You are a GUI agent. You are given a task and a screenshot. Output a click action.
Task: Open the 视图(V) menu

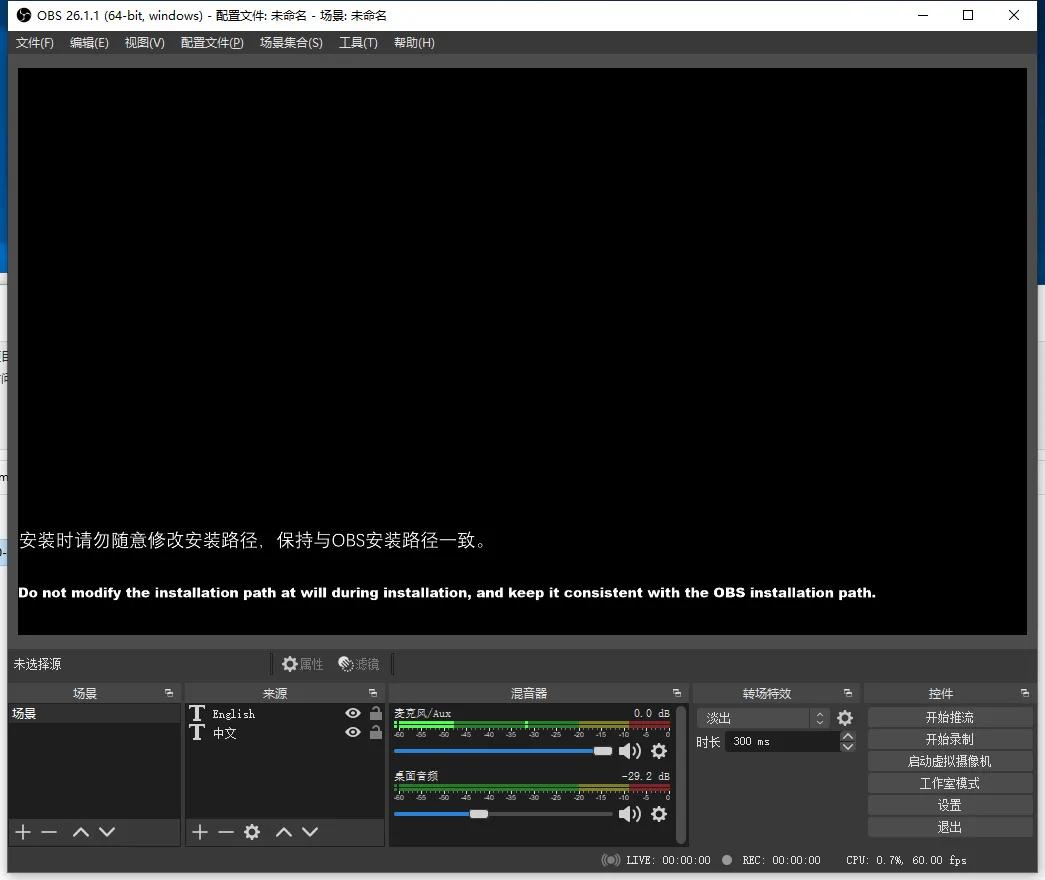click(143, 42)
